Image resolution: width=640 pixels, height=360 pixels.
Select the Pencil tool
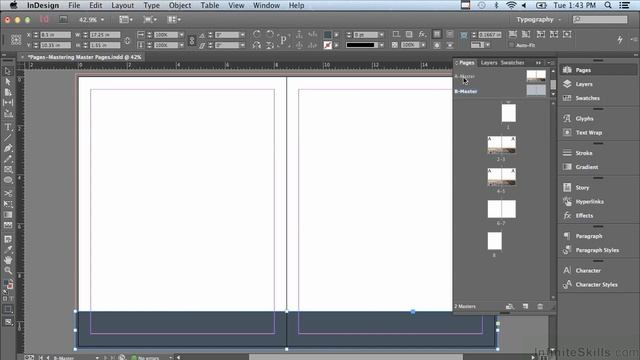click(x=8, y=159)
